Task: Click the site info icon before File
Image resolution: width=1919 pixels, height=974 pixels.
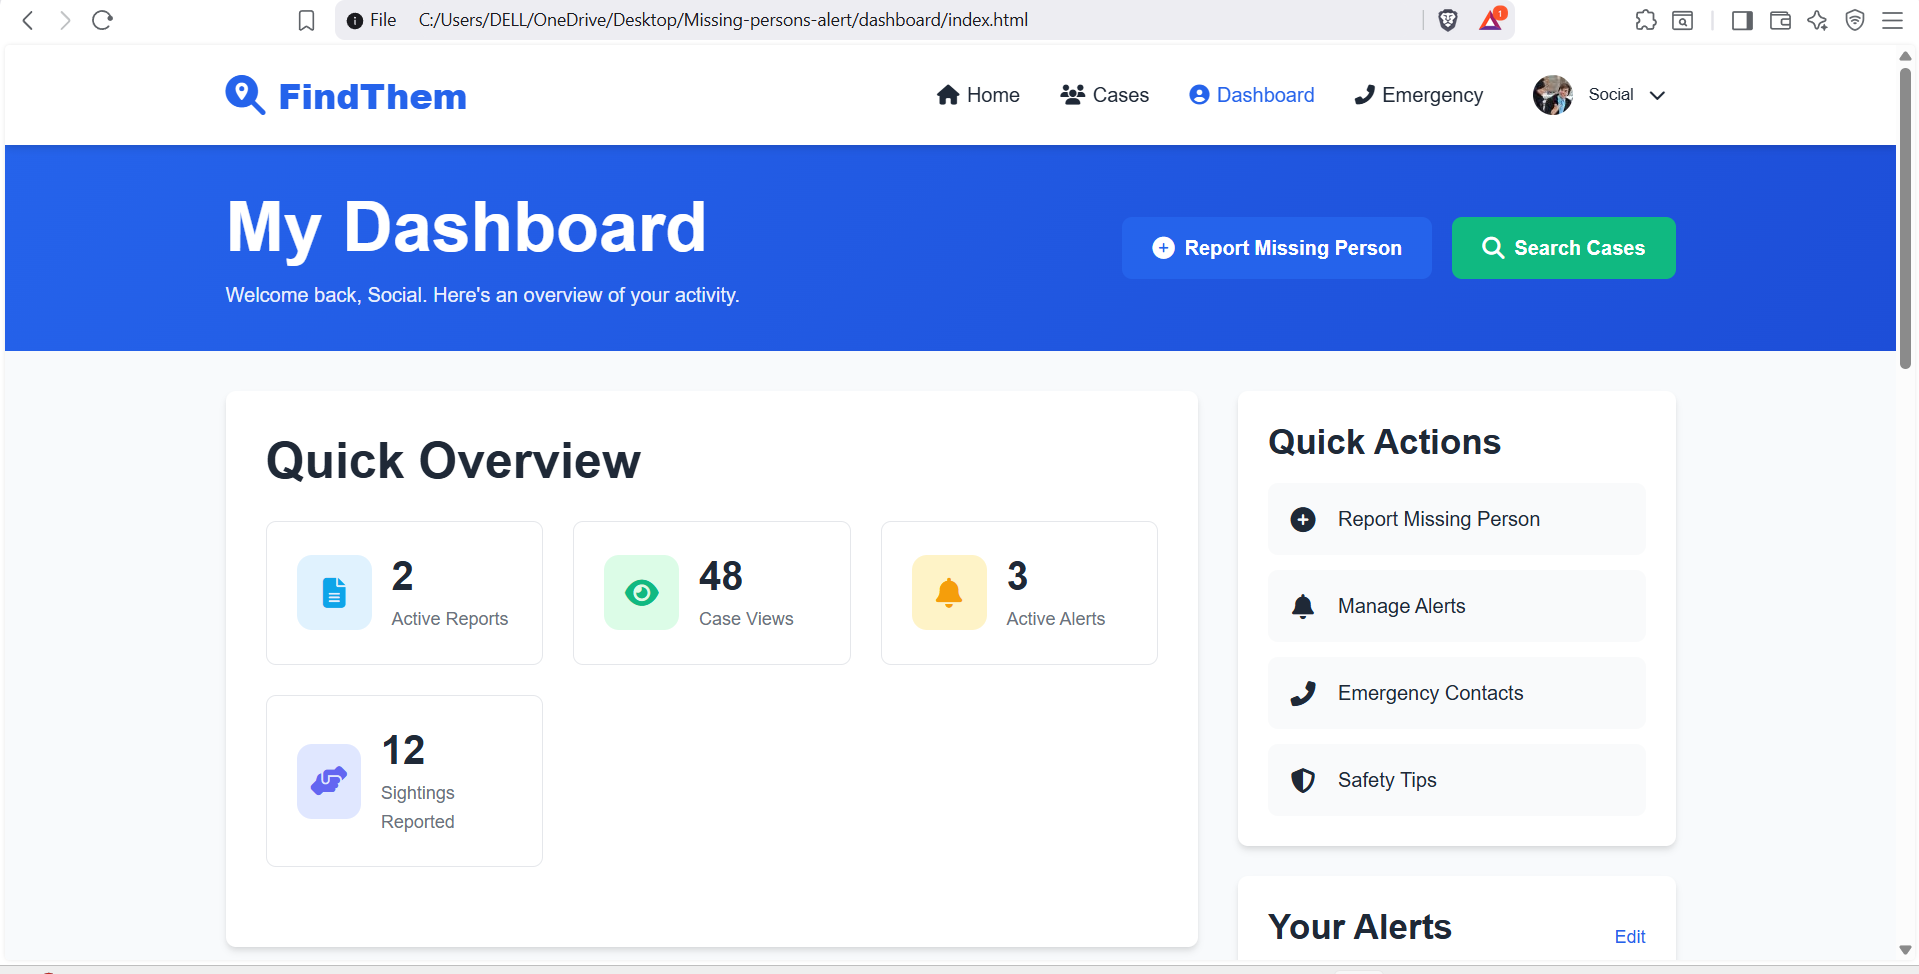Action: coord(354,20)
